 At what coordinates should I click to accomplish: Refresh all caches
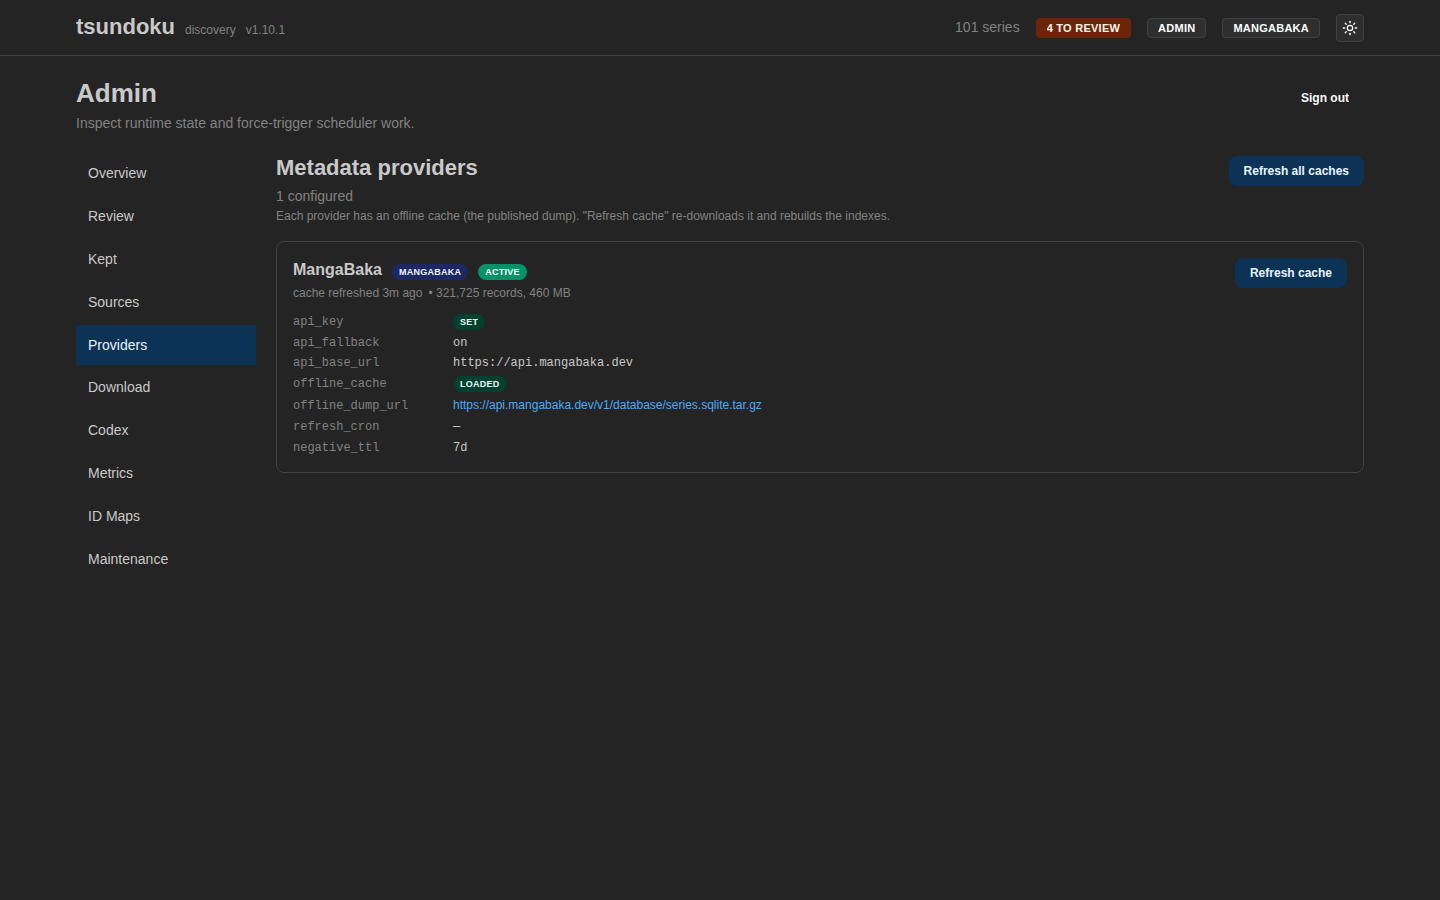(x=1296, y=171)
